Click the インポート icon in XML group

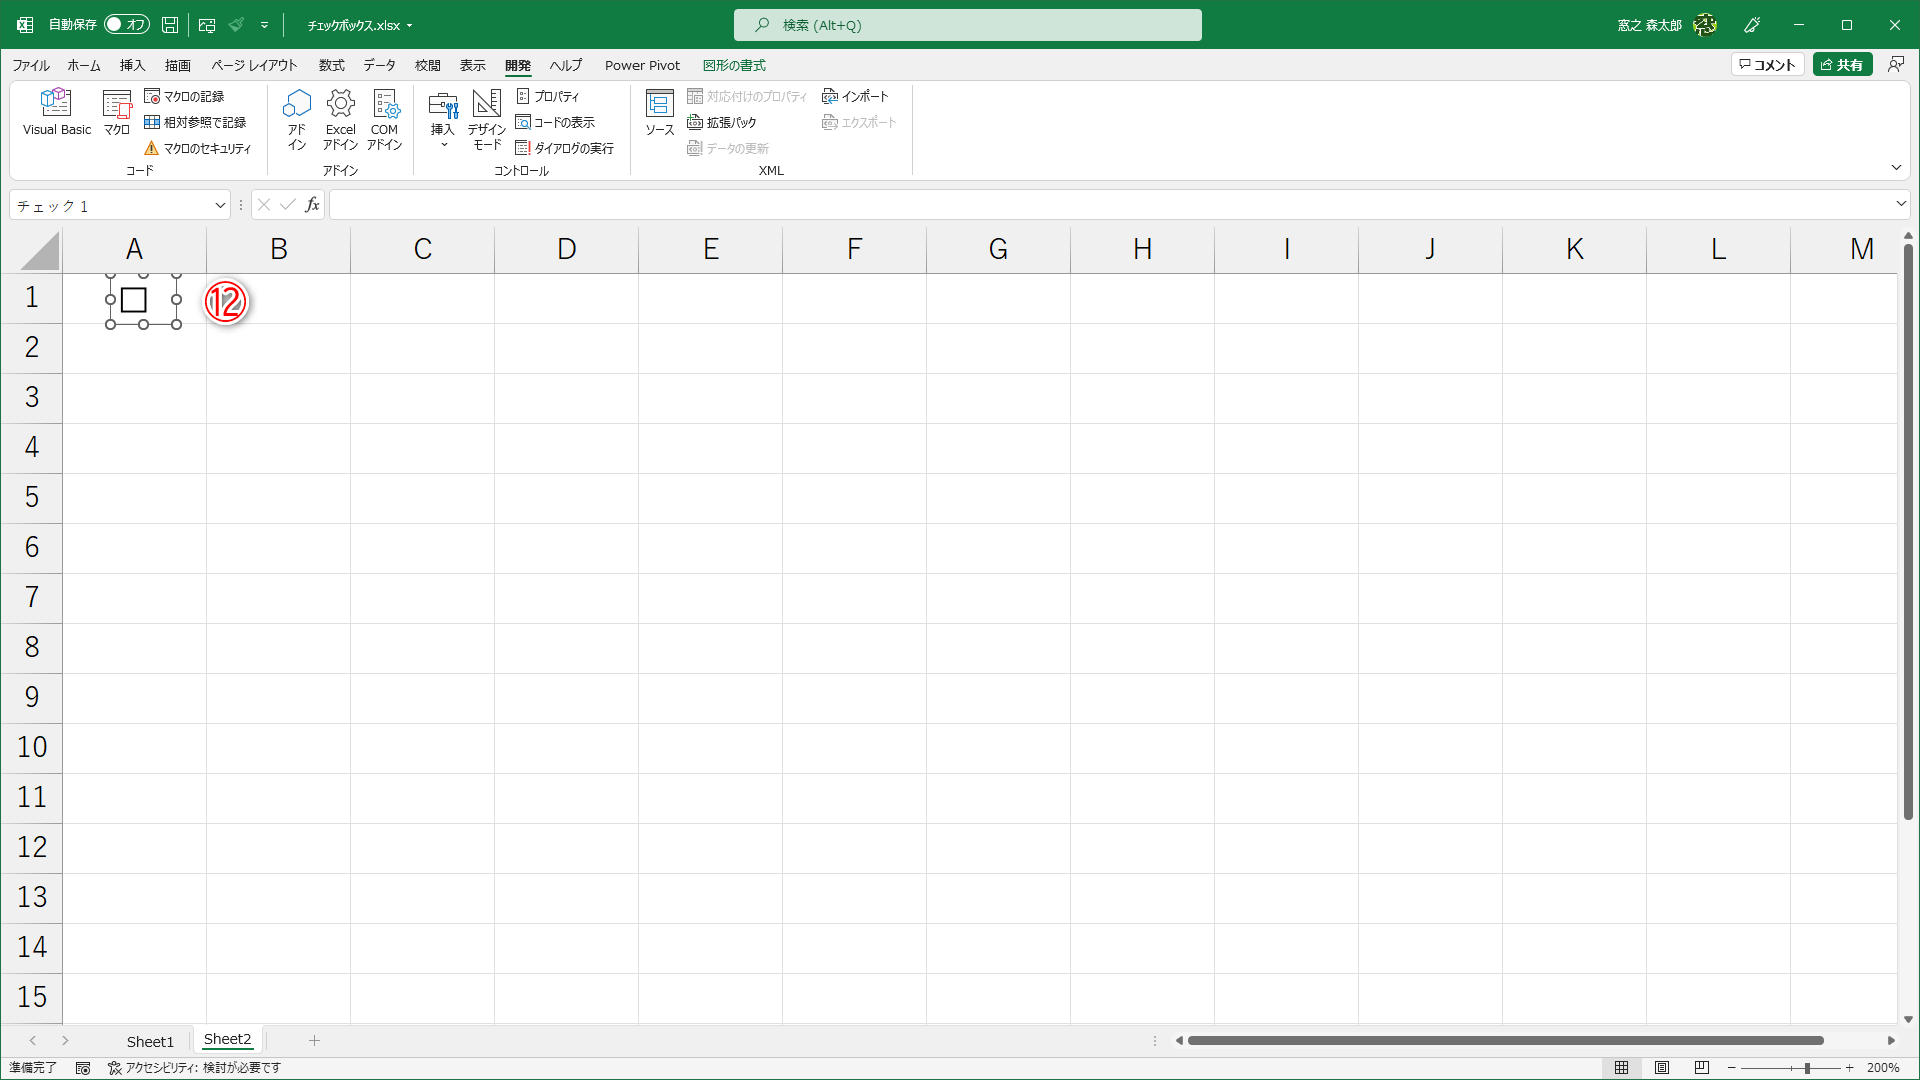[x=855, y=96]
